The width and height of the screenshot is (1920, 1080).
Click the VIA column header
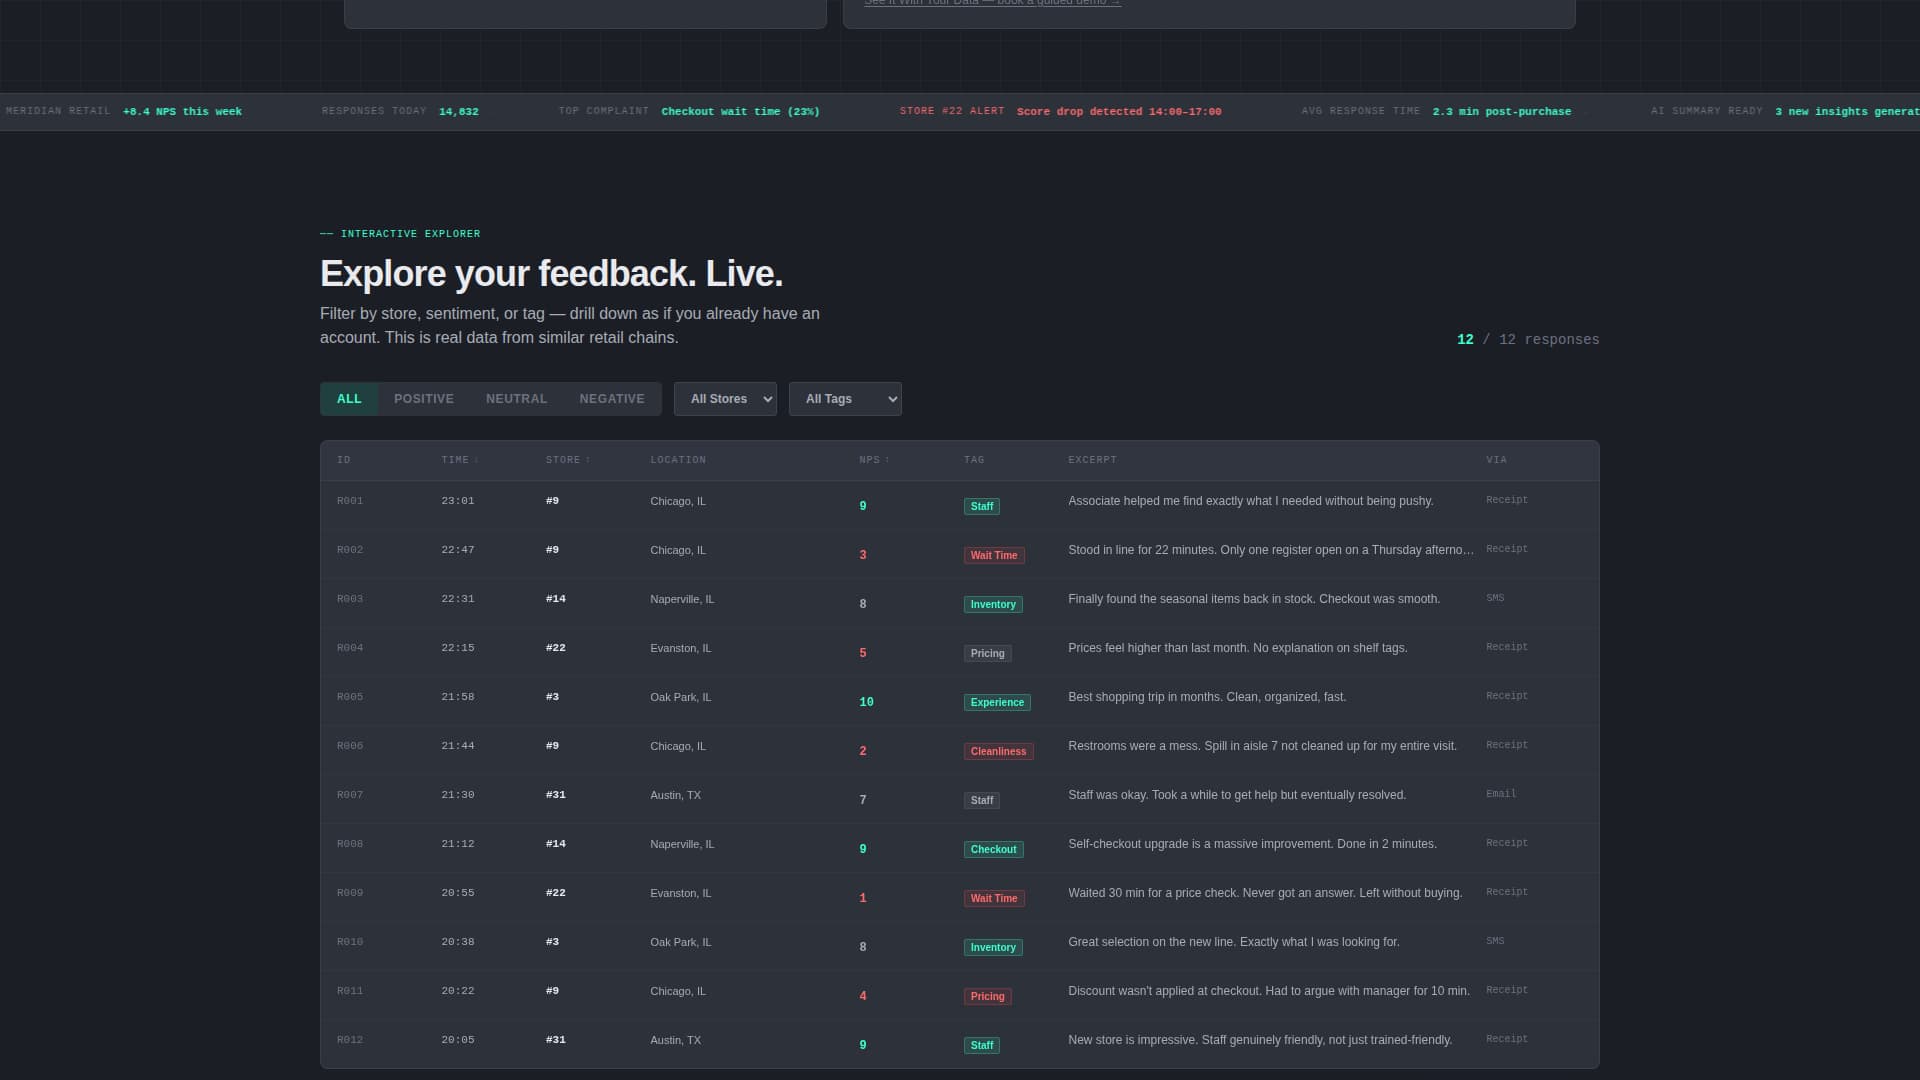tap(1496, 460)
